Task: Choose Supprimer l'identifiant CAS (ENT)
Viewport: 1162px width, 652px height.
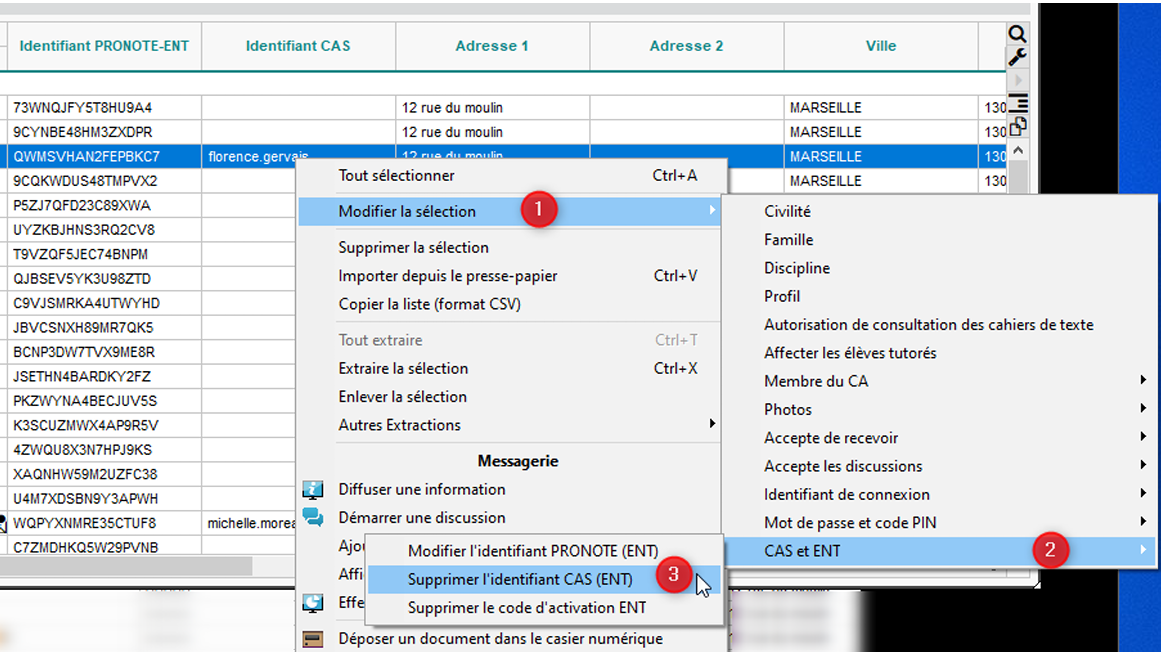Action: click(x=519, y=579)
